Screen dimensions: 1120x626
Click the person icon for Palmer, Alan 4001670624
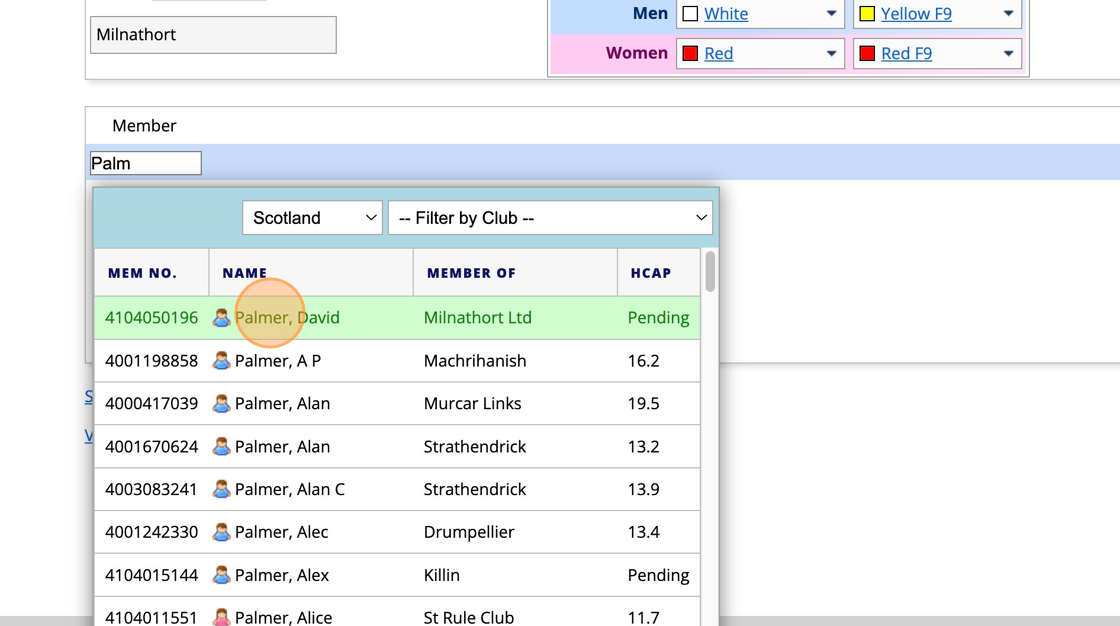point(221,447)
